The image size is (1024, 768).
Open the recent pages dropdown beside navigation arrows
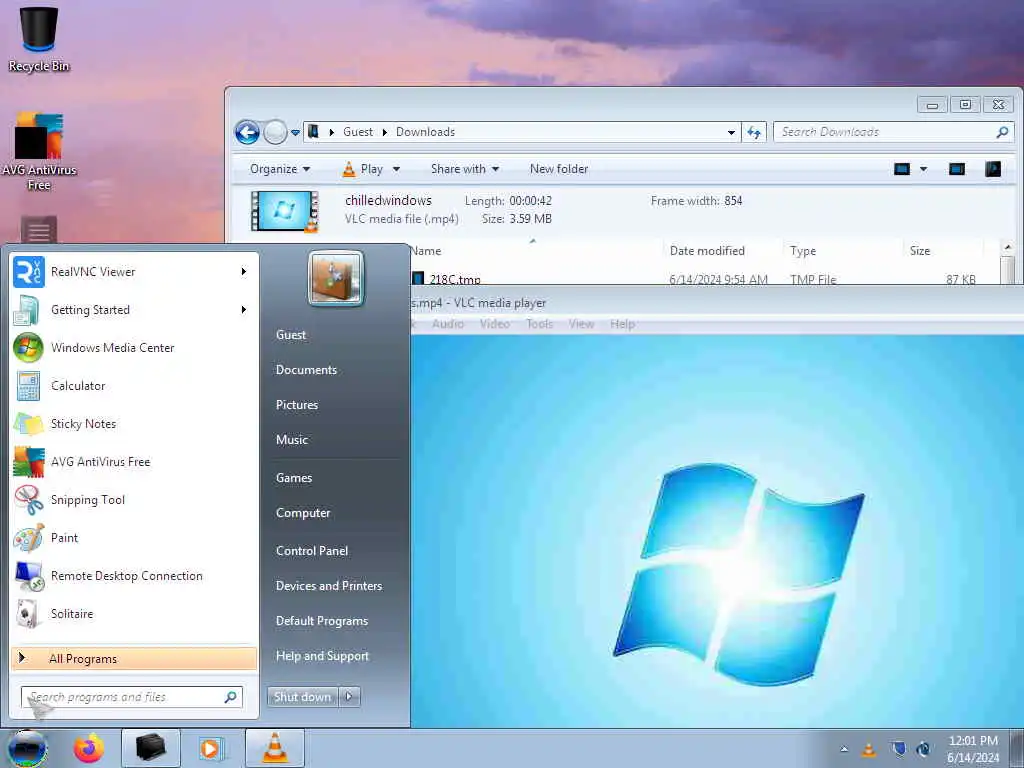295,133
